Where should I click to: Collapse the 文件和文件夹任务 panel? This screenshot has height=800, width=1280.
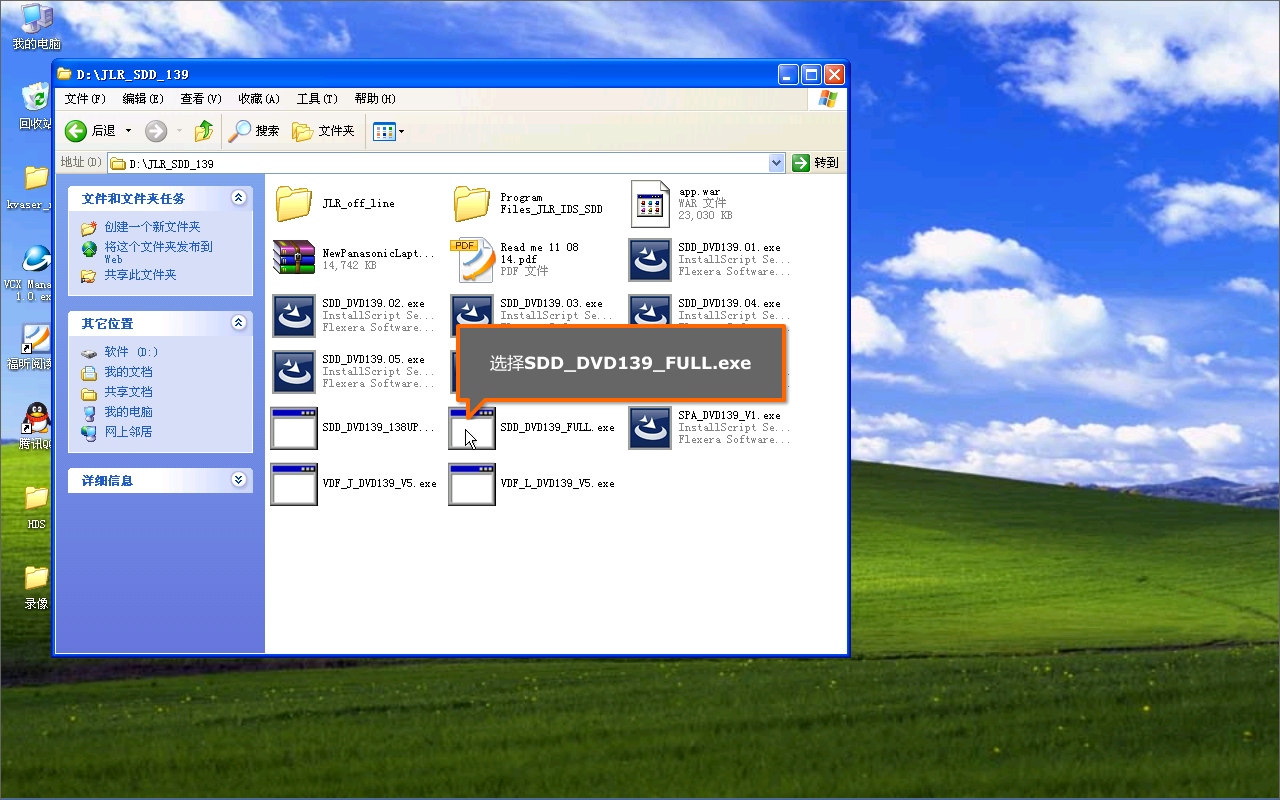coord(238,198)
